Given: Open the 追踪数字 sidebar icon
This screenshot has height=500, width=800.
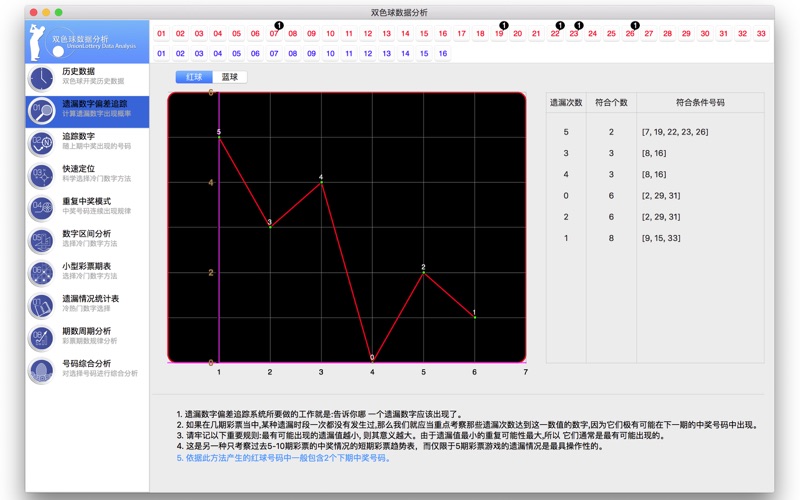Looking at the screenshot, I should [x=41, y=143].
